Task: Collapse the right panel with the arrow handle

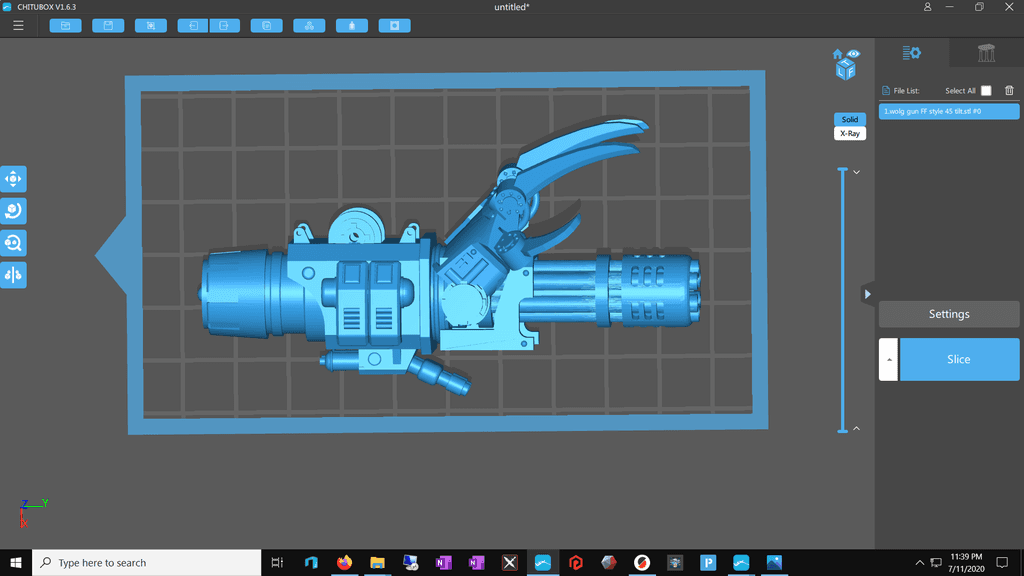Action: tap(868, 294)
